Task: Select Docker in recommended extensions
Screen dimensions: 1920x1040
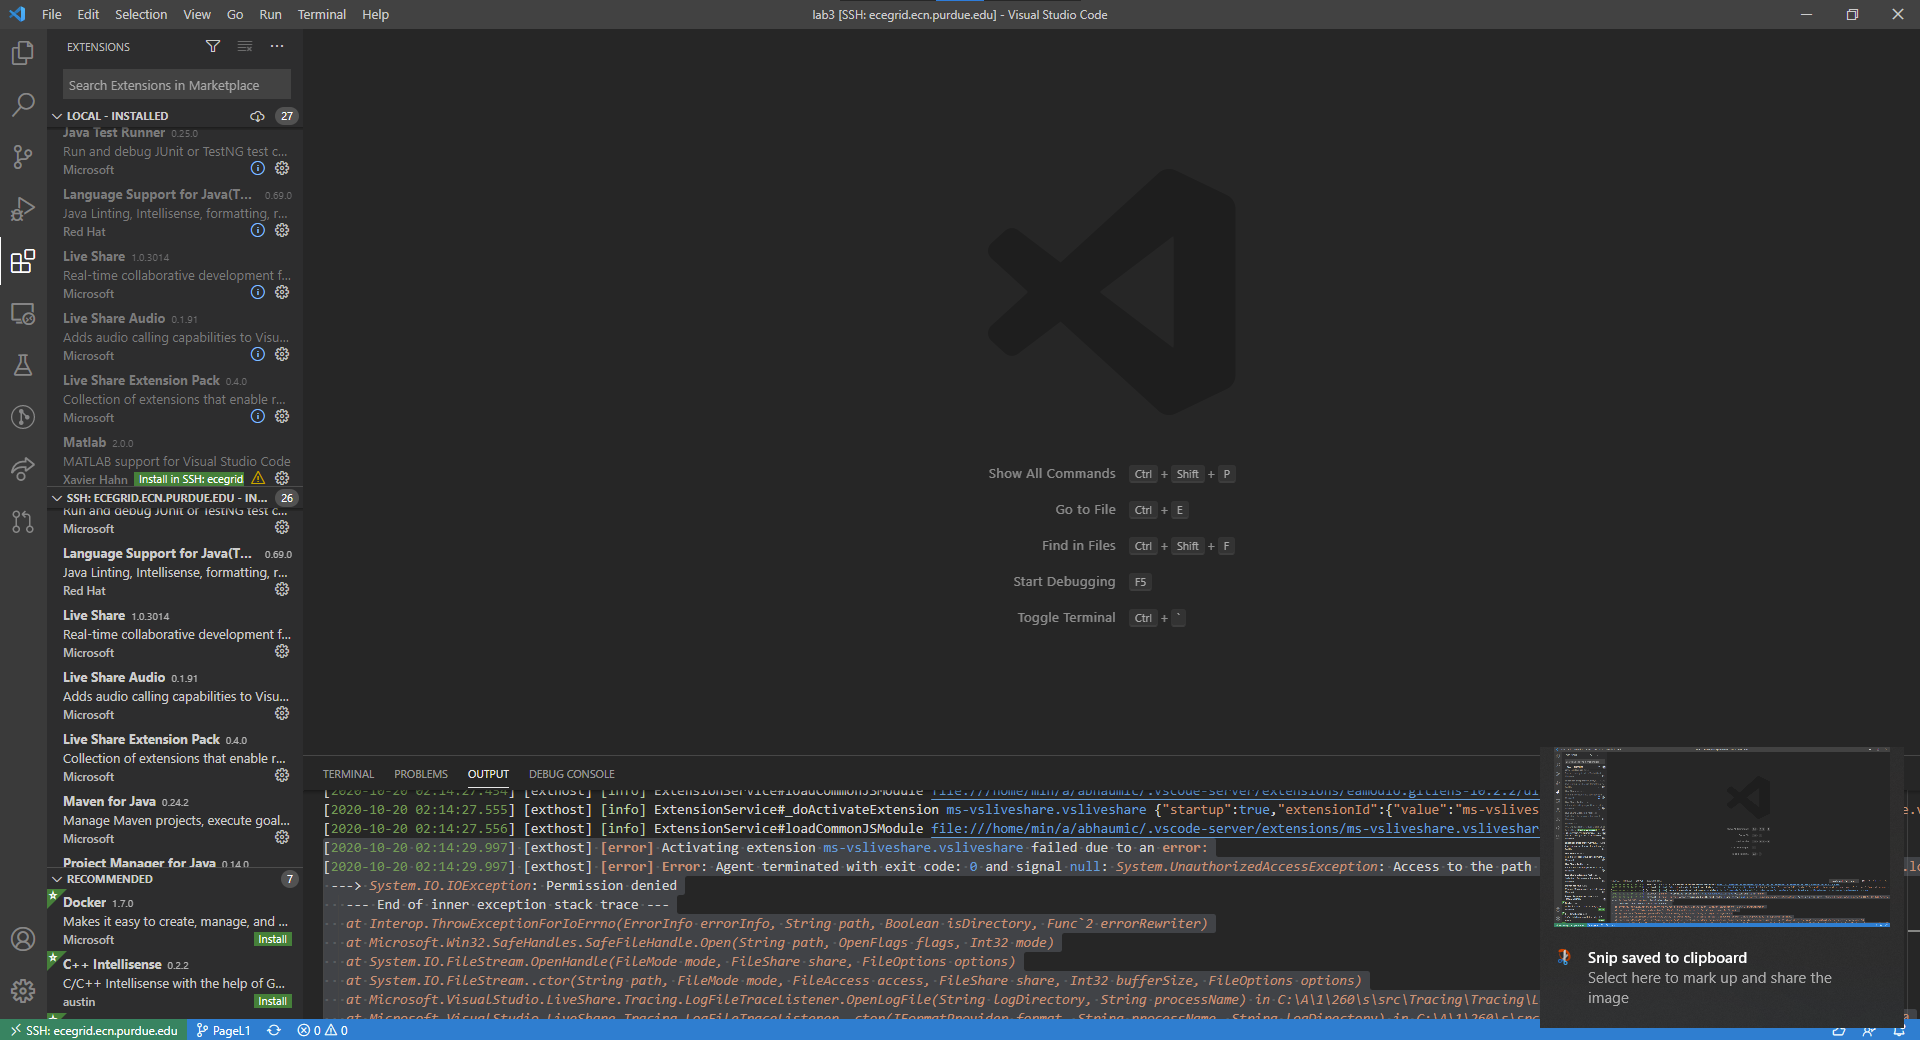Action: click(176, 921)
